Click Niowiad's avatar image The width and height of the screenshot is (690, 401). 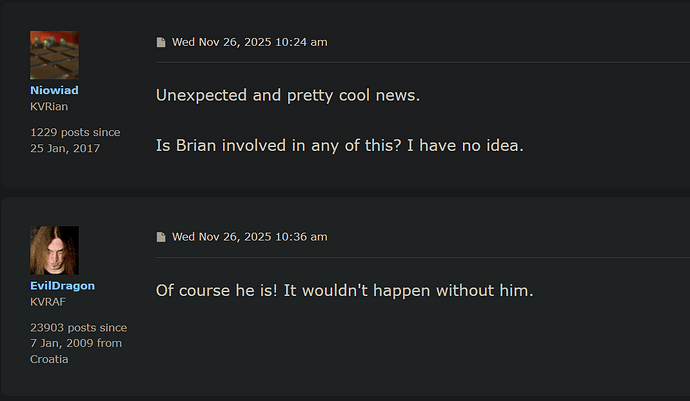click(x=54, y=55)
